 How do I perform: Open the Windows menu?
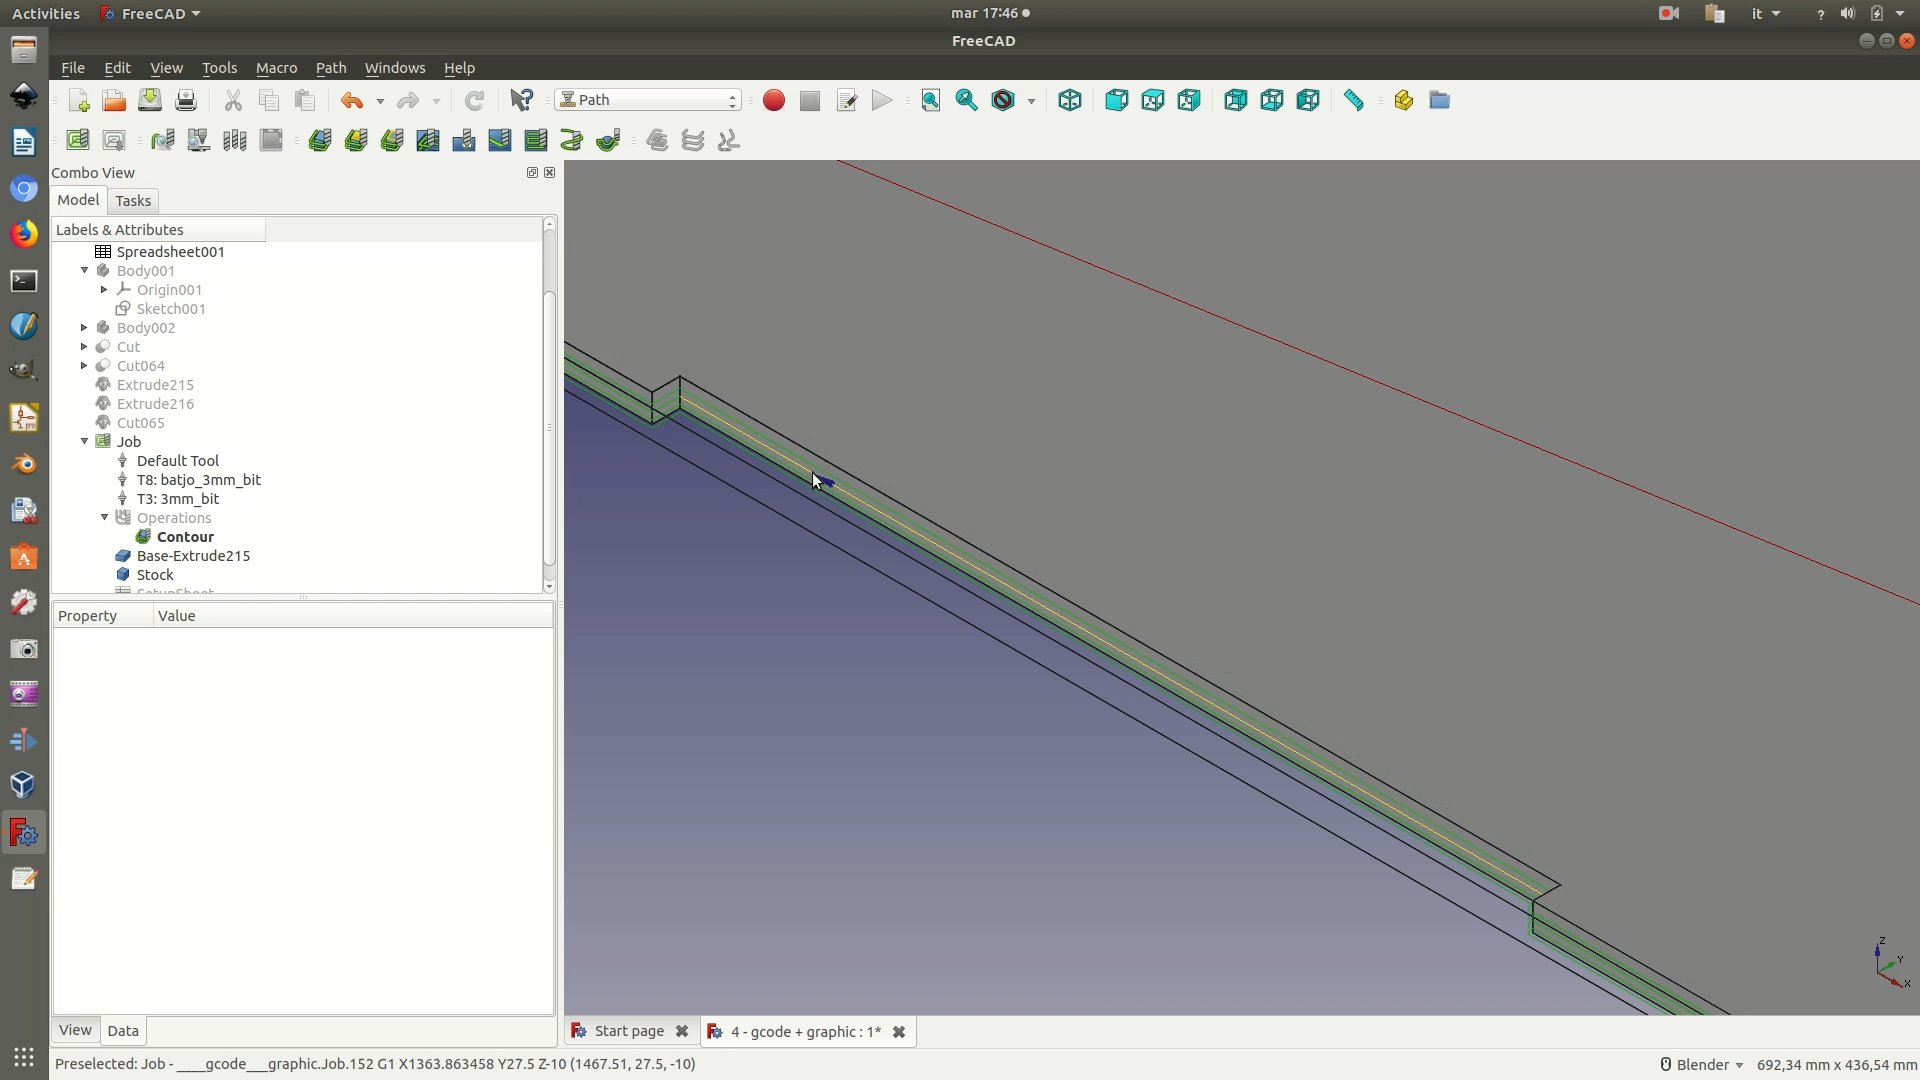click(x=395, y=68)
